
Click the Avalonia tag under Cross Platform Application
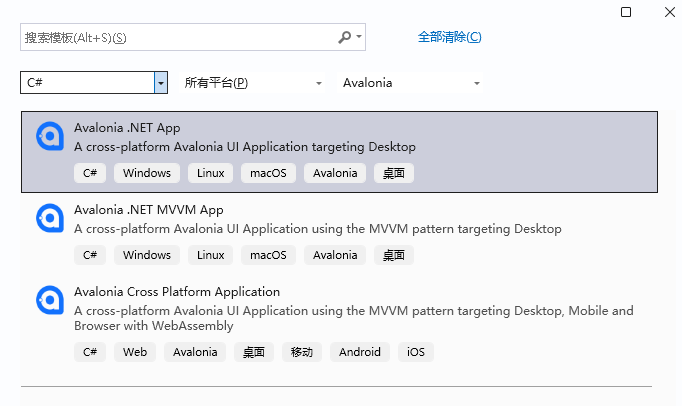195,352
